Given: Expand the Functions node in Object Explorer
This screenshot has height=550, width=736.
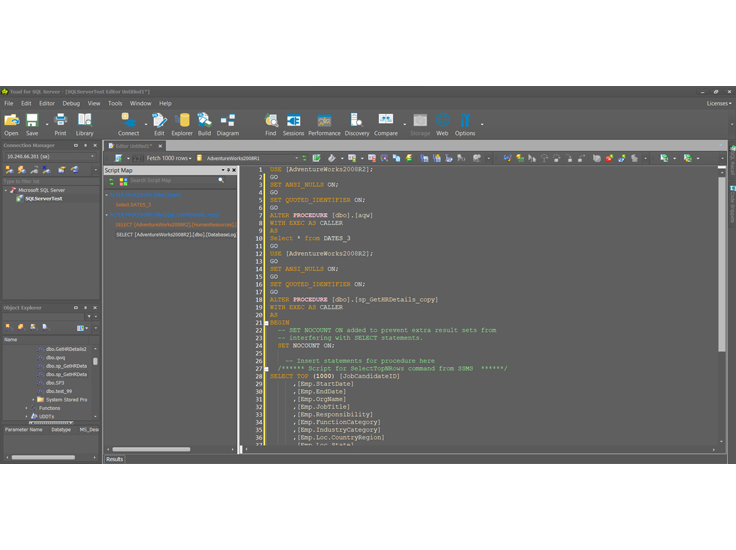Looking at the screenshot, I should coord(26,408).
